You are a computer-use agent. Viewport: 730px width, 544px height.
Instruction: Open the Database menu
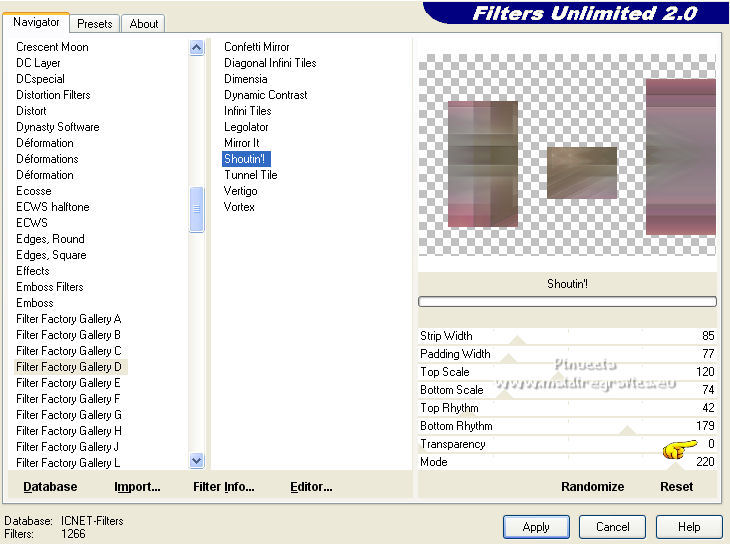(50, 487)
